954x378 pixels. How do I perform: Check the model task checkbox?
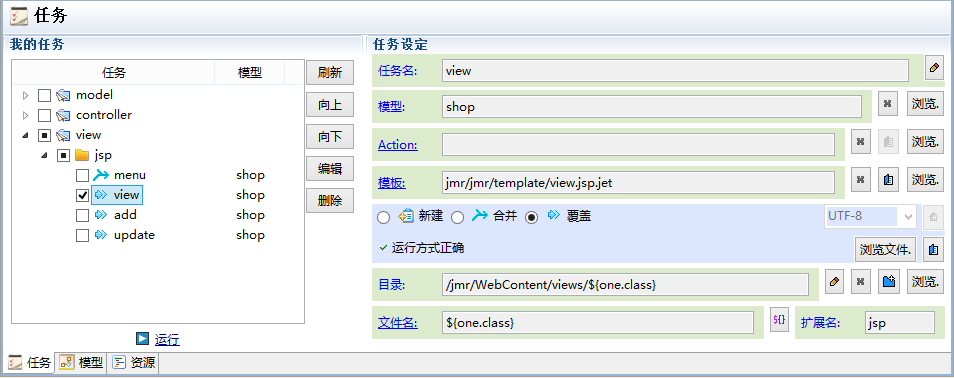pos(44,96)
